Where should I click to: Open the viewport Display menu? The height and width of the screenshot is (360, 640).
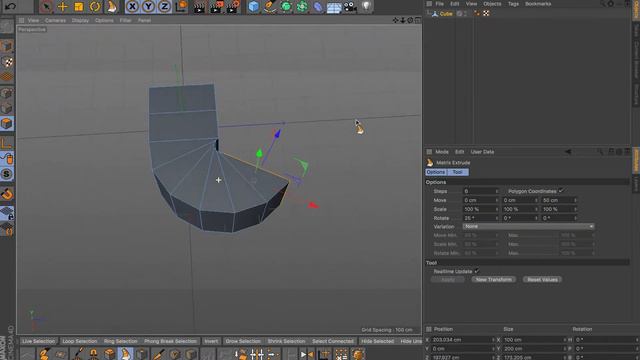click(x=80, y=20)
